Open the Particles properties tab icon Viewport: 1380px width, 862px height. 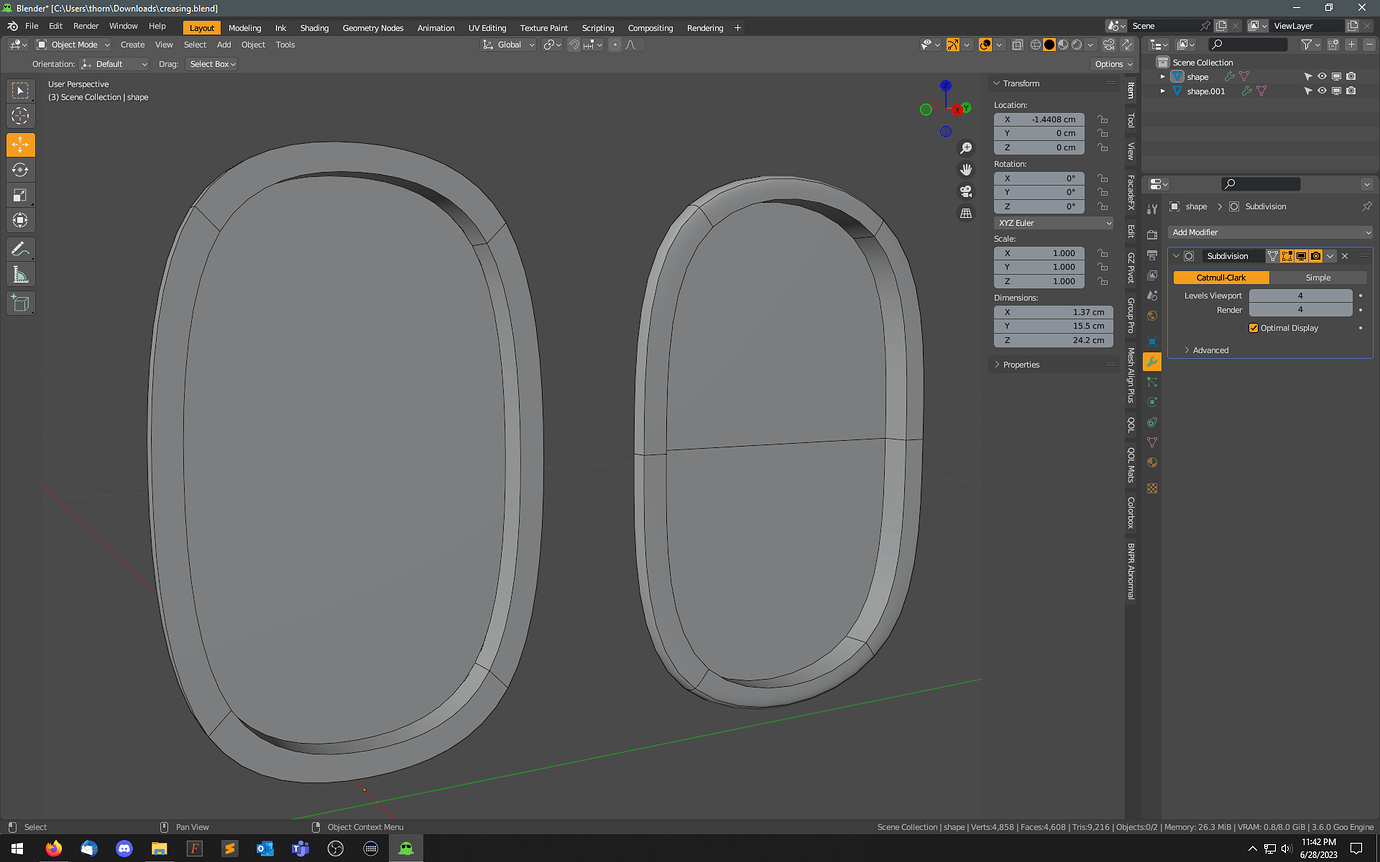(x=1152, y=382)
